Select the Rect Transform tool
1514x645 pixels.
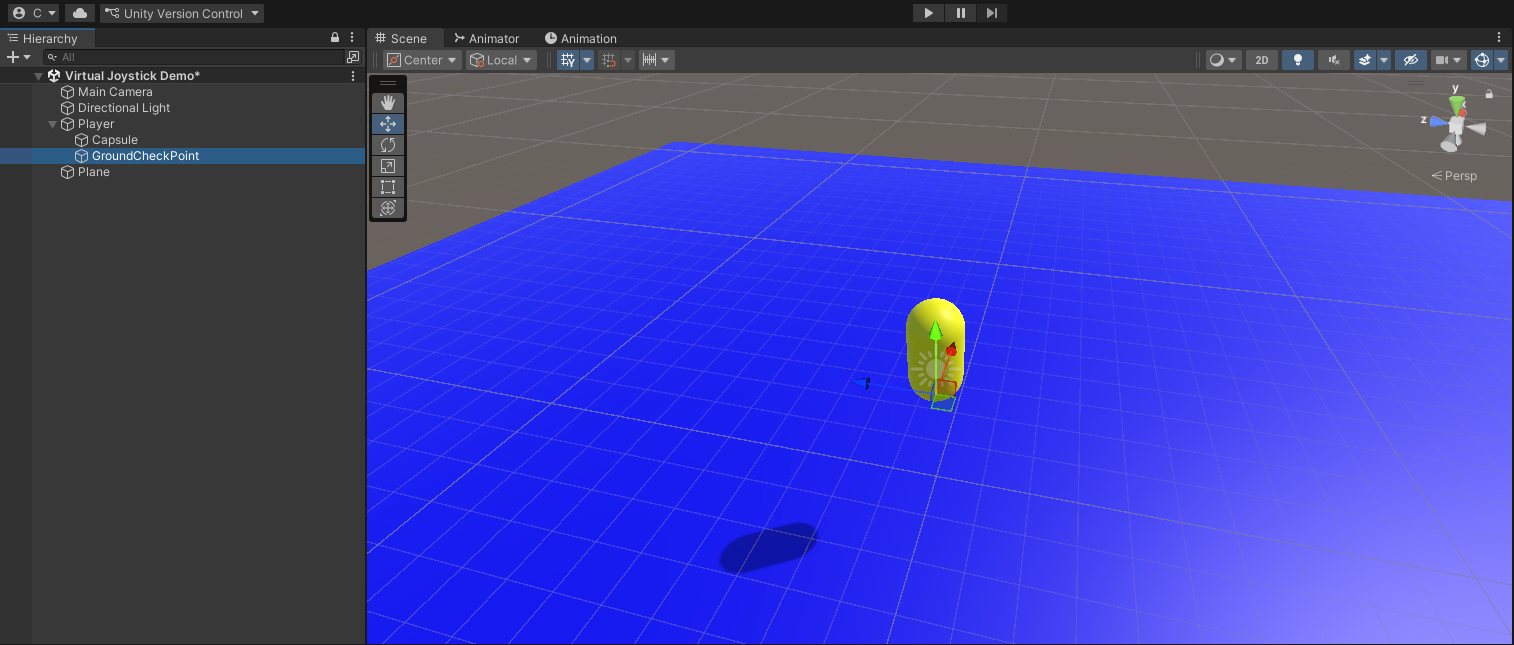[x=387, y=187]
